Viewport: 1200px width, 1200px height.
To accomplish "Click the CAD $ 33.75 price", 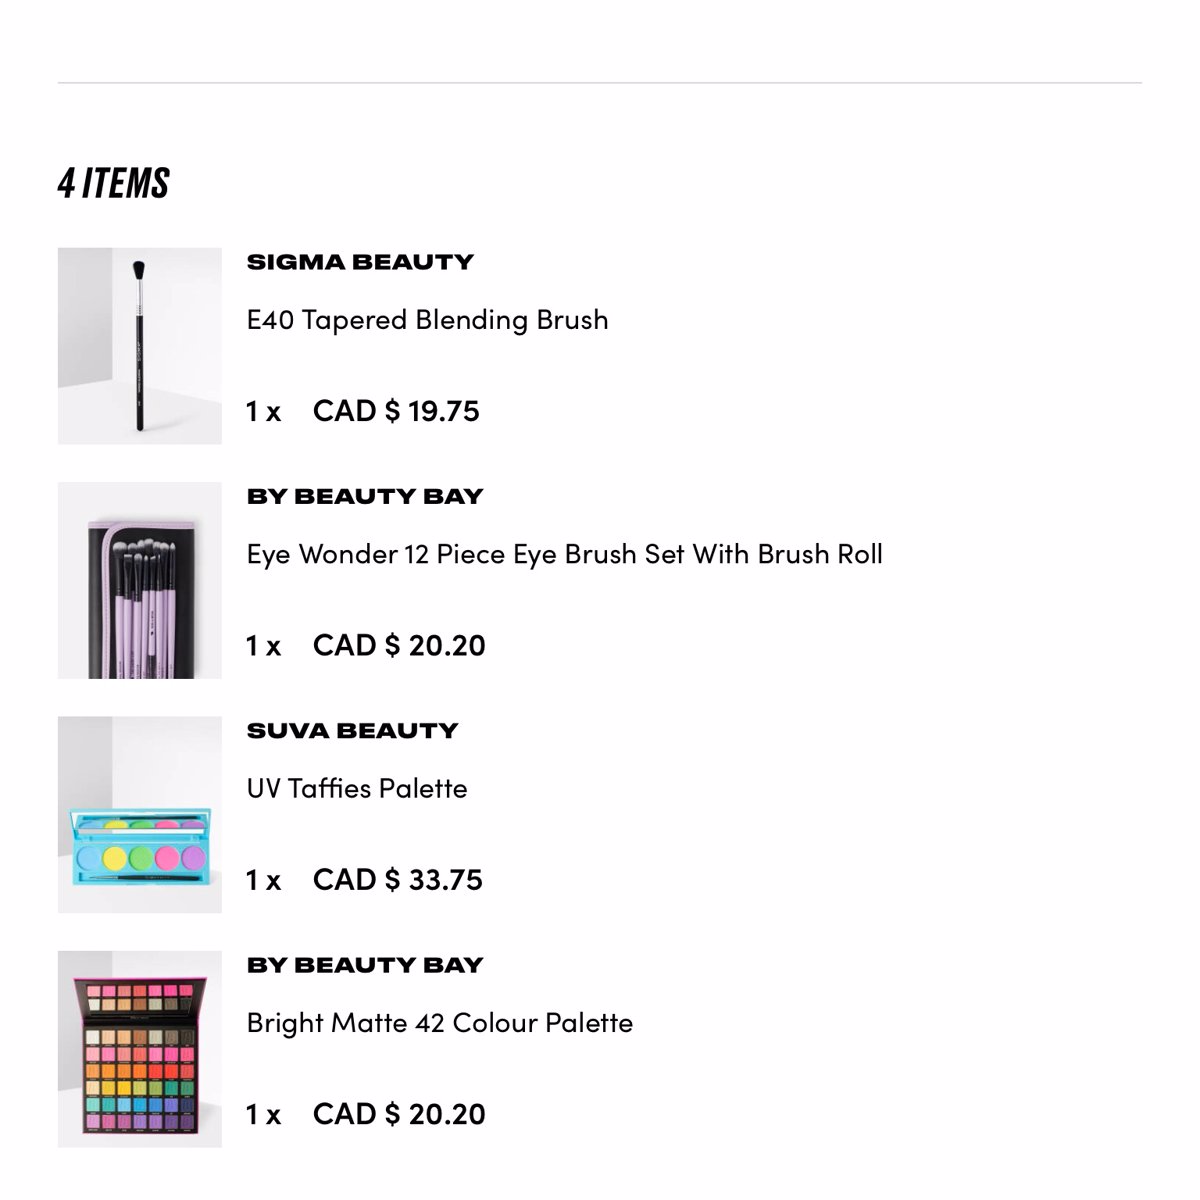I will (398, 880).
